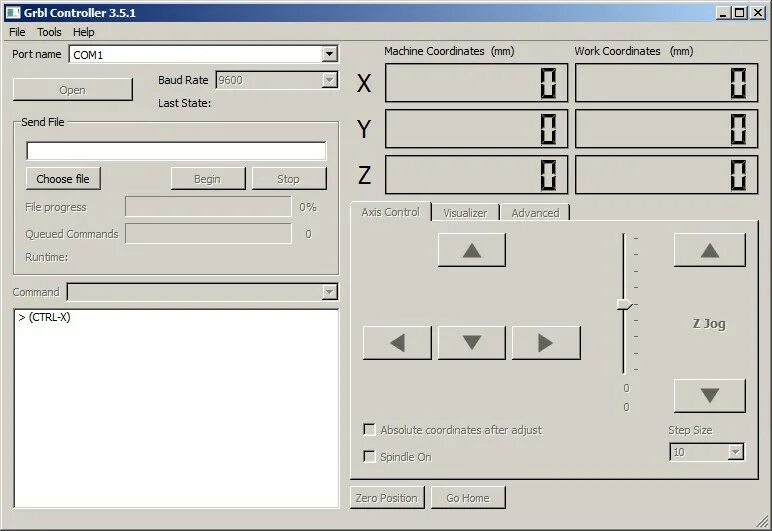
Task: Enable Absolute coordinates after adjust
Action: coord(369,429)
